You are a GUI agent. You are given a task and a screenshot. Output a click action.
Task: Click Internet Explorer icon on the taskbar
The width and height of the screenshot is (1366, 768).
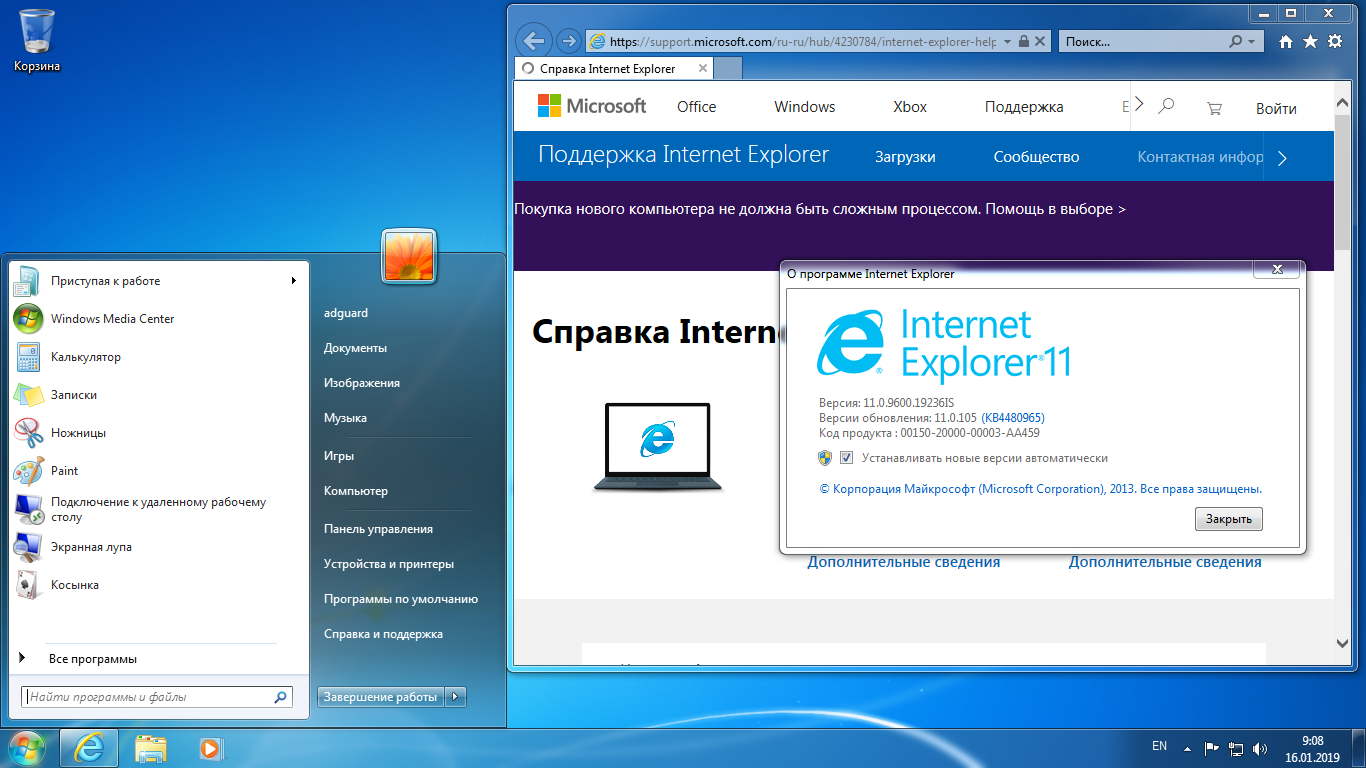[x=89, y=748]
